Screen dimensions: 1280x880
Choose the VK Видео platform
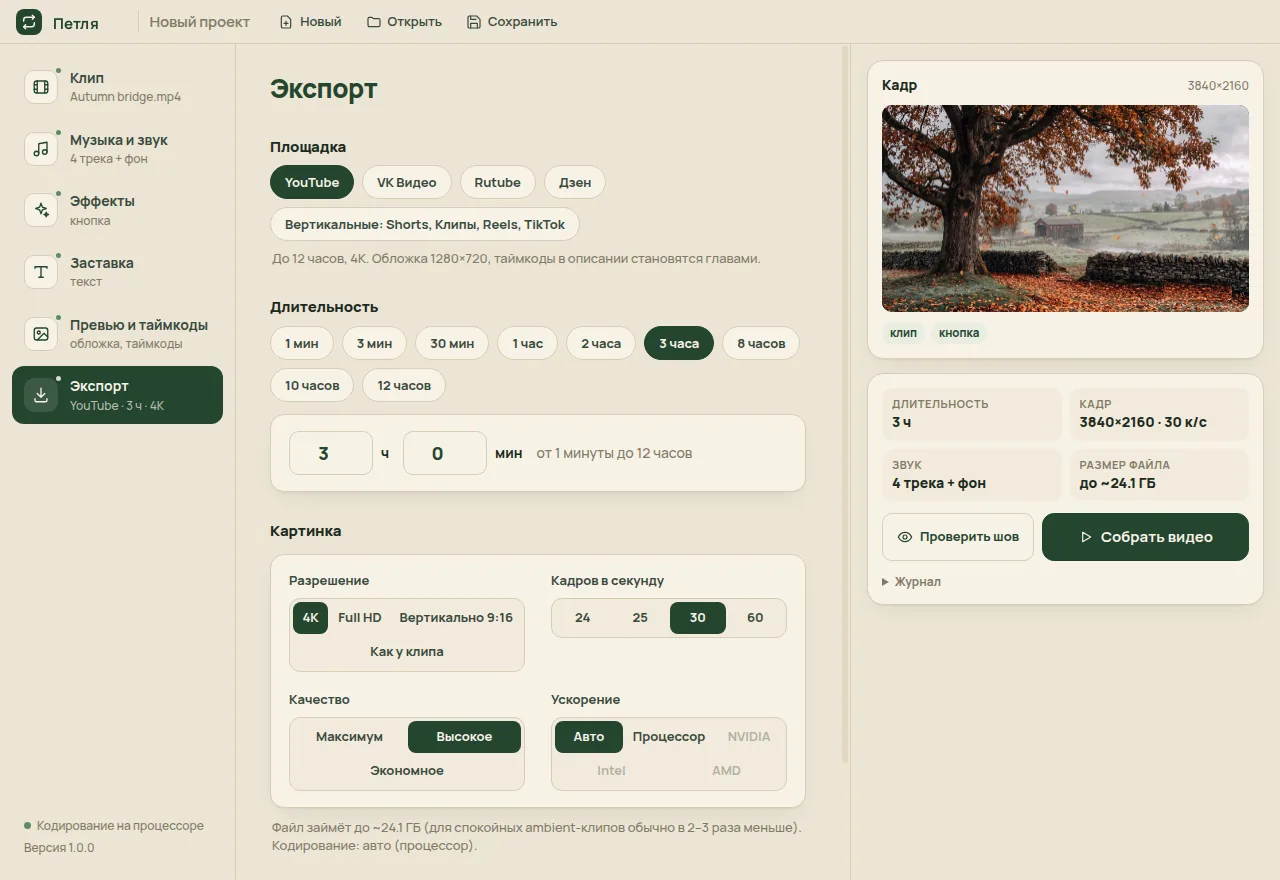point(407,182)
